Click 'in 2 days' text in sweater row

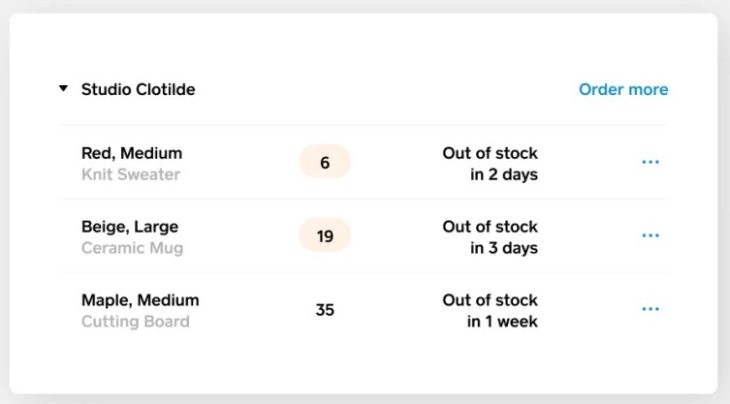point(503,175)
